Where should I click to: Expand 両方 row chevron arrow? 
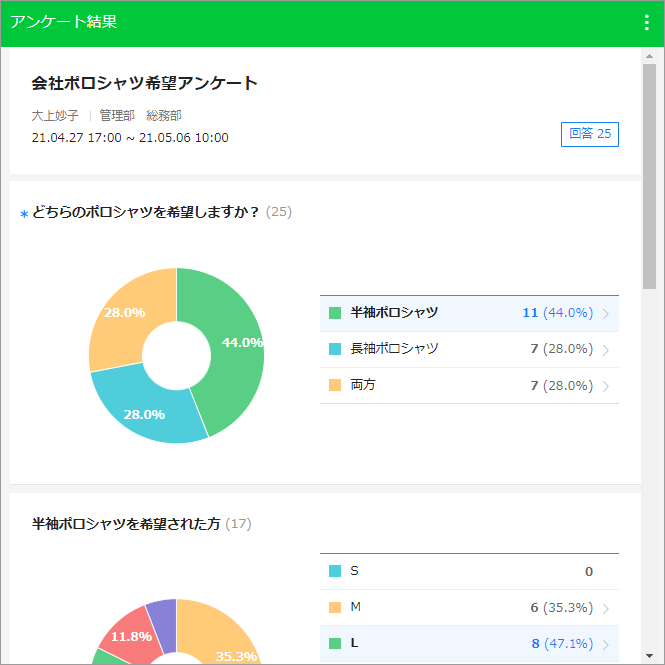pyautogui.click(x=606, y=386)
